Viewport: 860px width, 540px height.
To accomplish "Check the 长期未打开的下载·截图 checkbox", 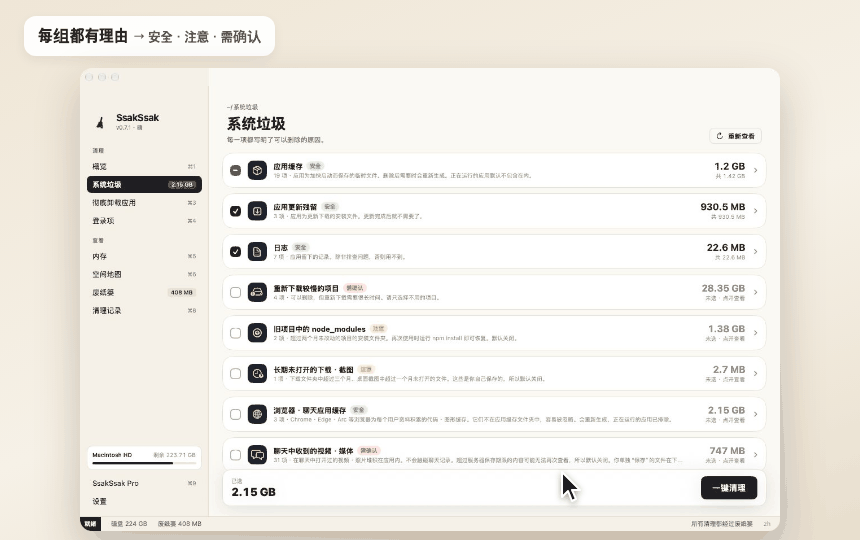I will [235, 373].
